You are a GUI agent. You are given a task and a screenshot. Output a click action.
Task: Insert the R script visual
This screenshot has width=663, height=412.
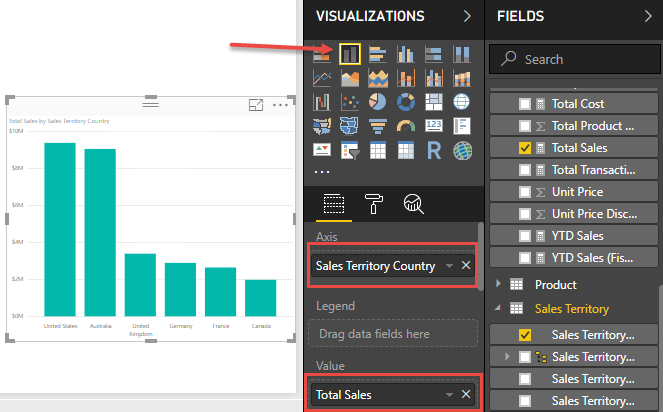[x=434, y=150]
